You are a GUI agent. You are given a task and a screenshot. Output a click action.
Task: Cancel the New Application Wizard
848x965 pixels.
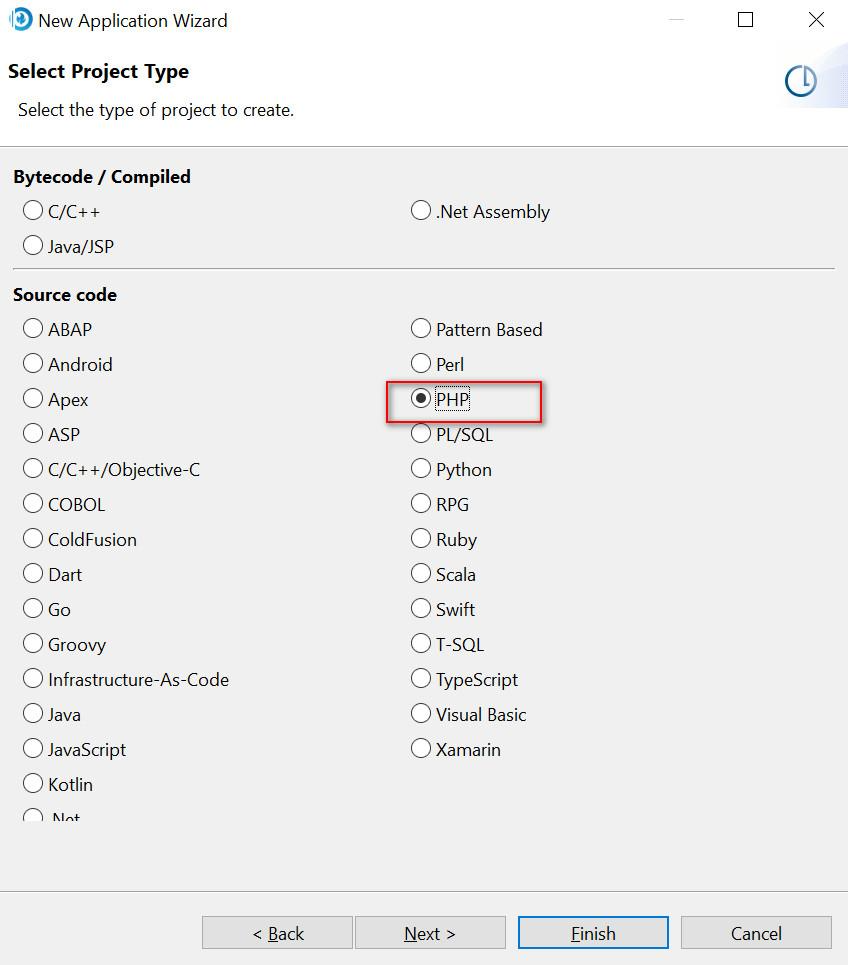(x=755, y=932)
